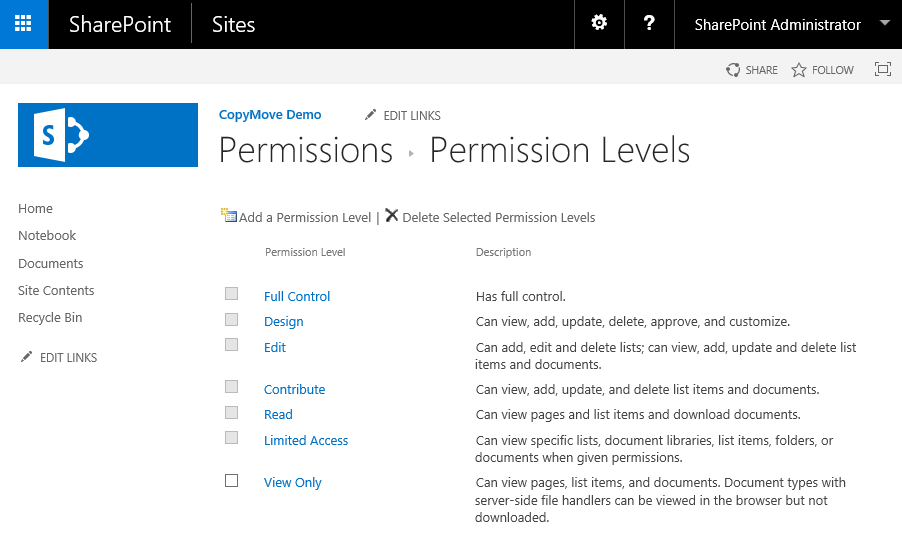The image size is (902, 537).
Task: Follow this site using star icon
Action: [799, 70]
